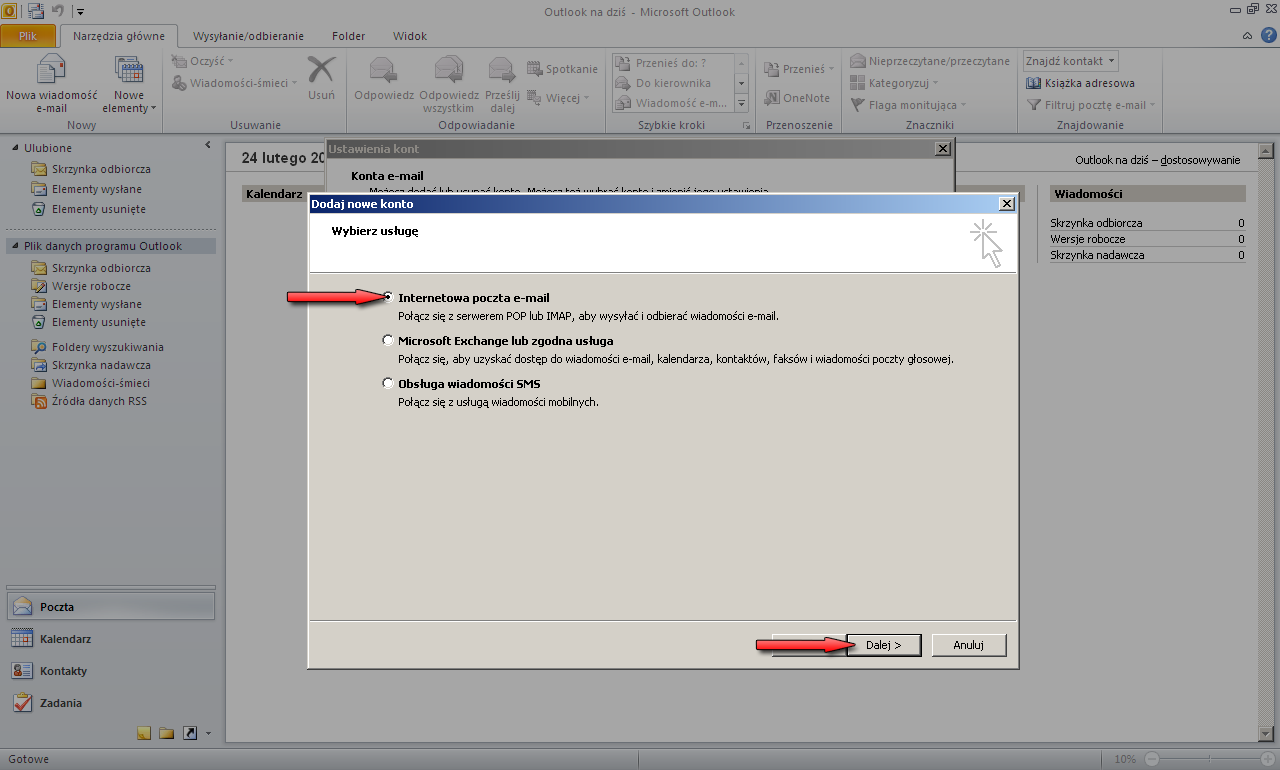Toggle Nieprzeczytane/przeczytane status
Viewport: 1280px width, 770px height.
coord(930,61)
